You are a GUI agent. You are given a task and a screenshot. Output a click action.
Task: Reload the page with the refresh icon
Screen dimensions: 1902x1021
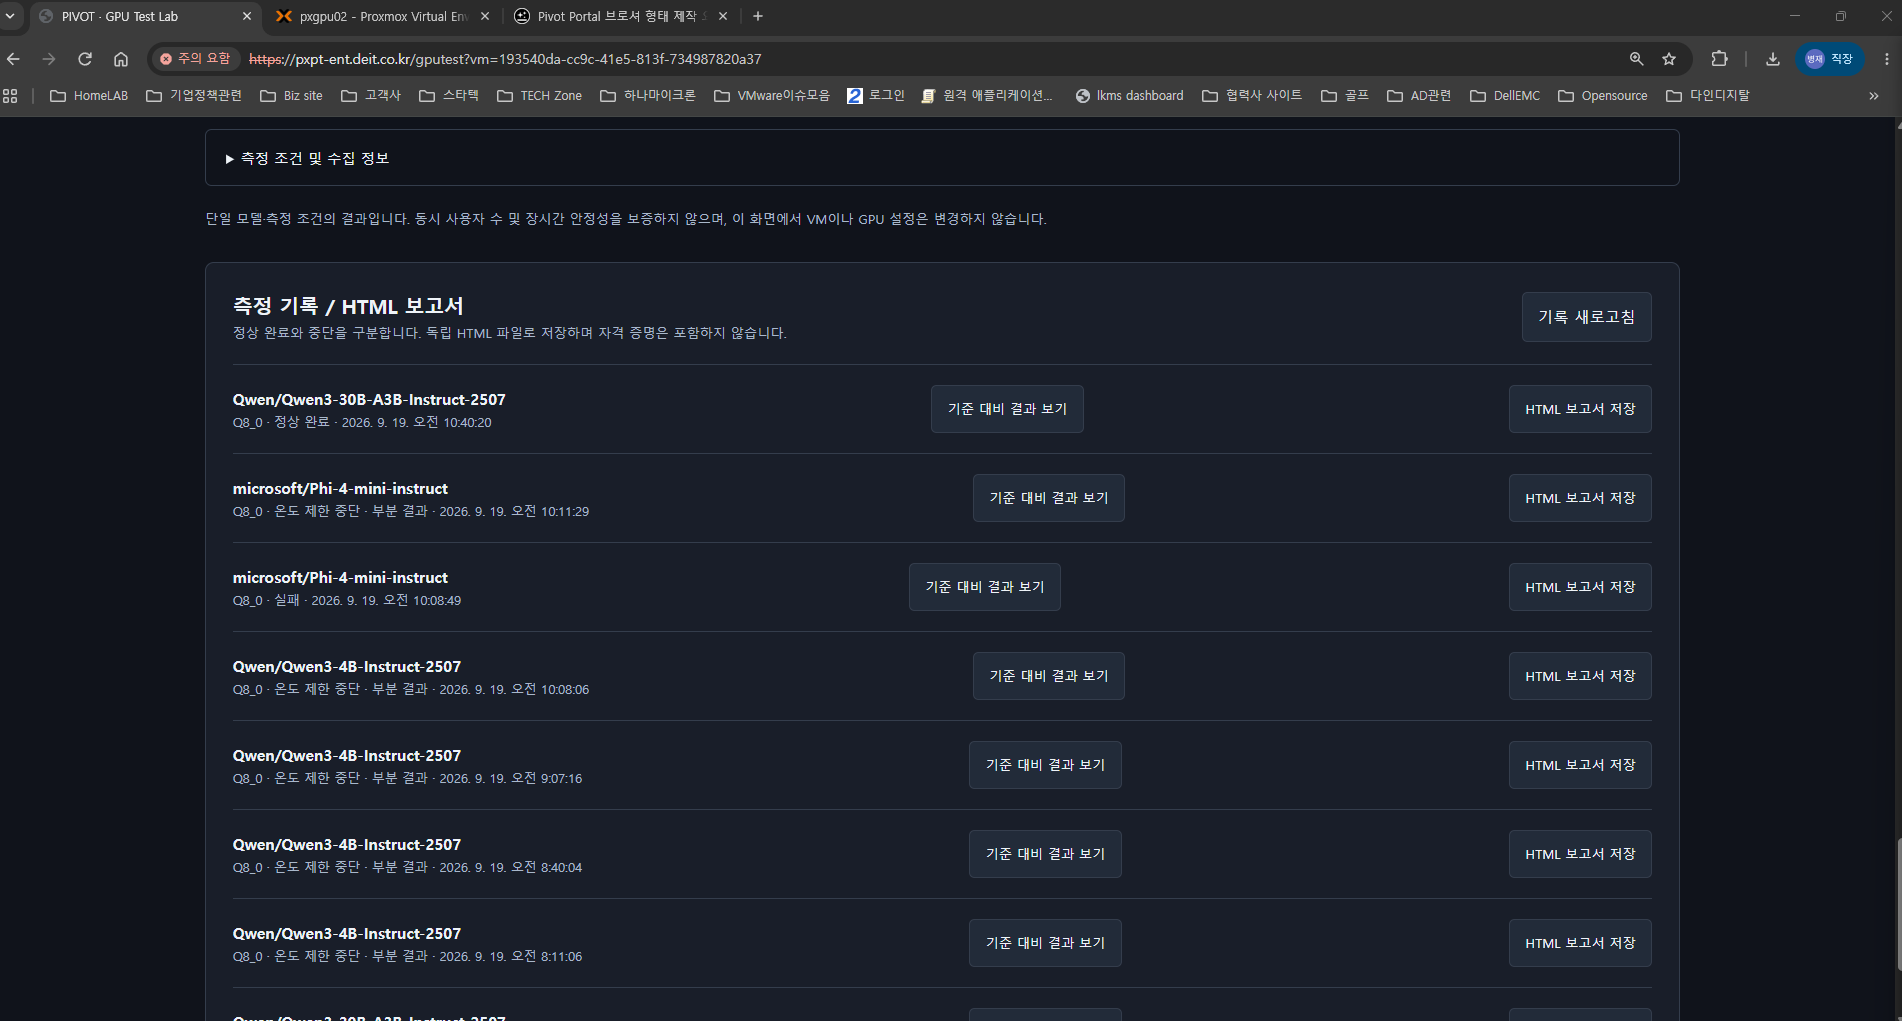(85, 59)
